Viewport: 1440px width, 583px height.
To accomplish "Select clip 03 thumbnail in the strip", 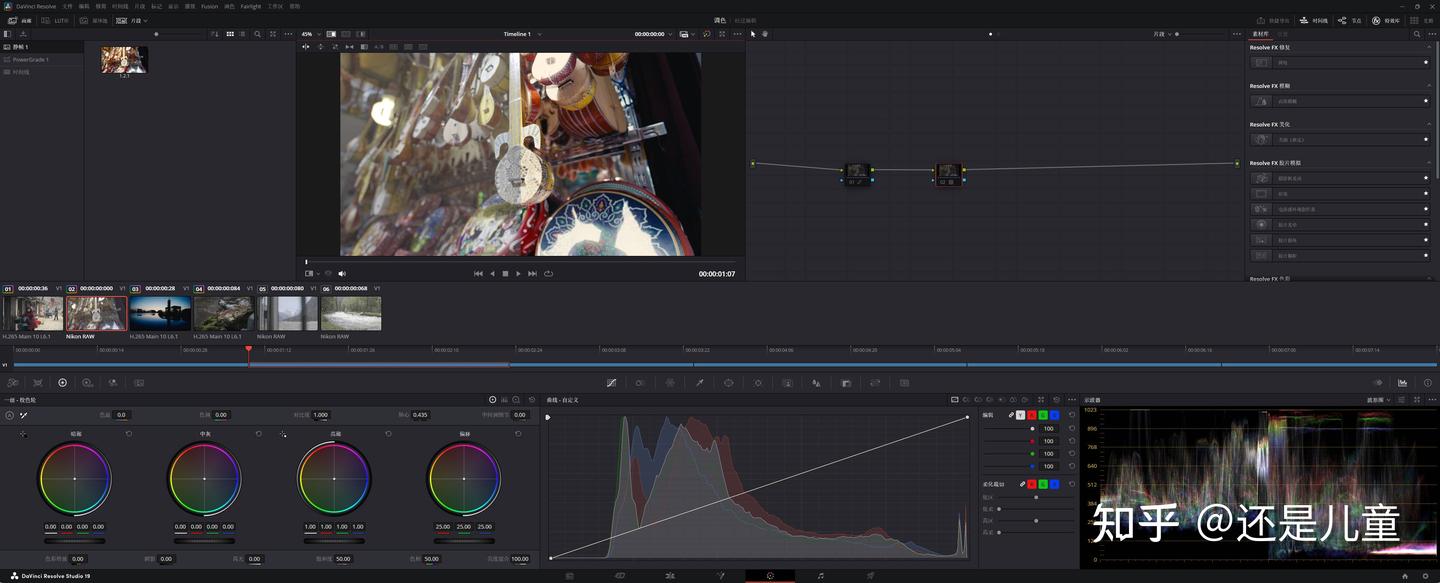I will point(160,313).
